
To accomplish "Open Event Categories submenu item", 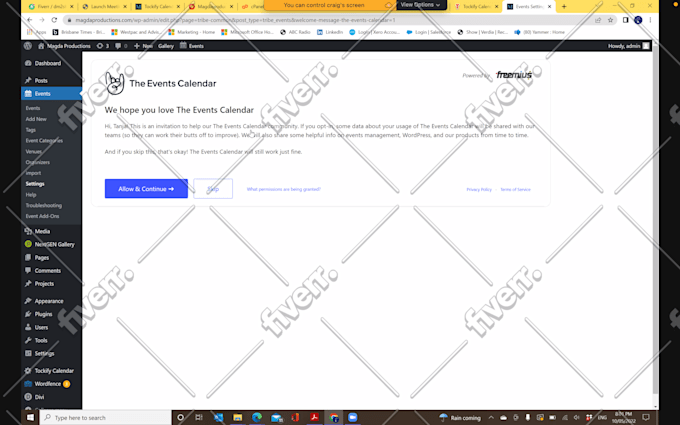I will coord(44,141).
